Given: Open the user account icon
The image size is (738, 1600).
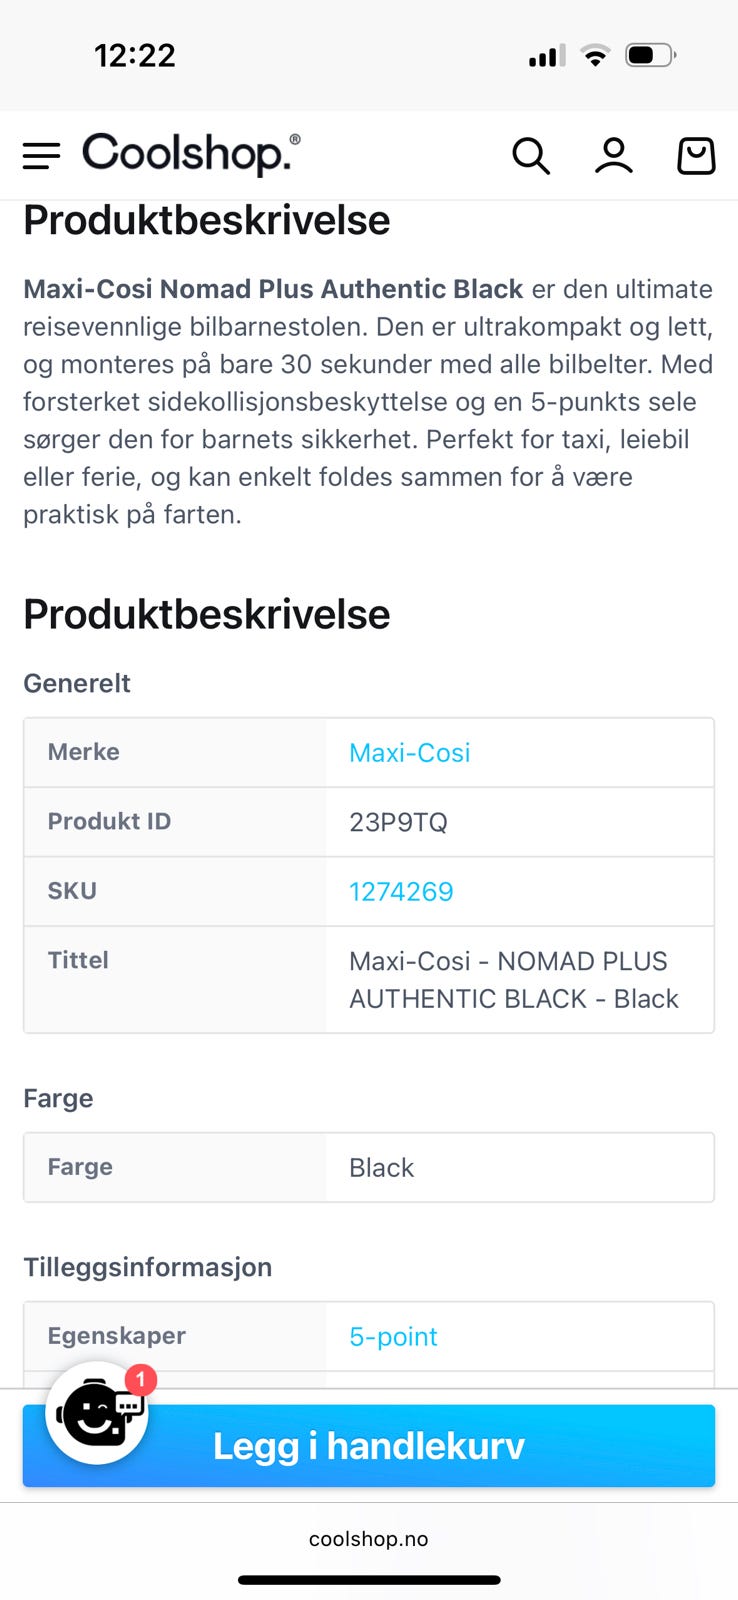Looking at the screenshot, I should (x=614, y=156).
